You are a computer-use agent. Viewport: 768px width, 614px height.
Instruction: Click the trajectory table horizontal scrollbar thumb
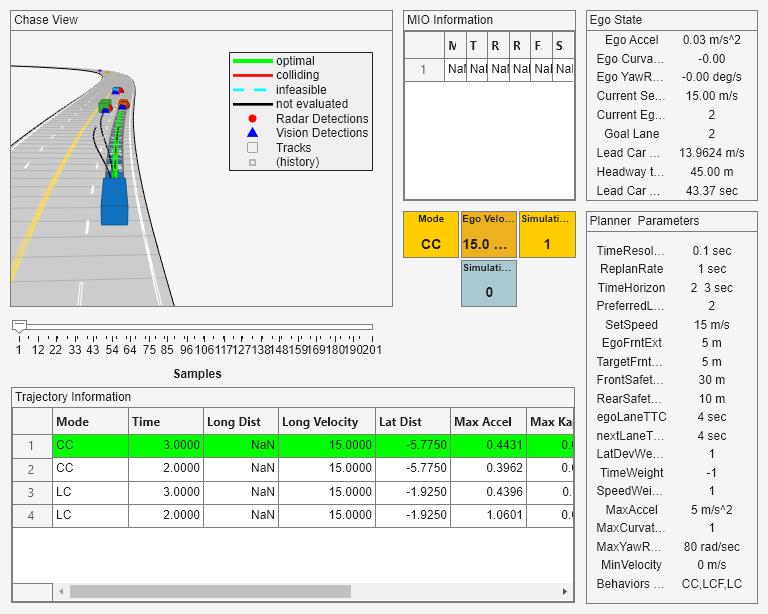point(210,591)
